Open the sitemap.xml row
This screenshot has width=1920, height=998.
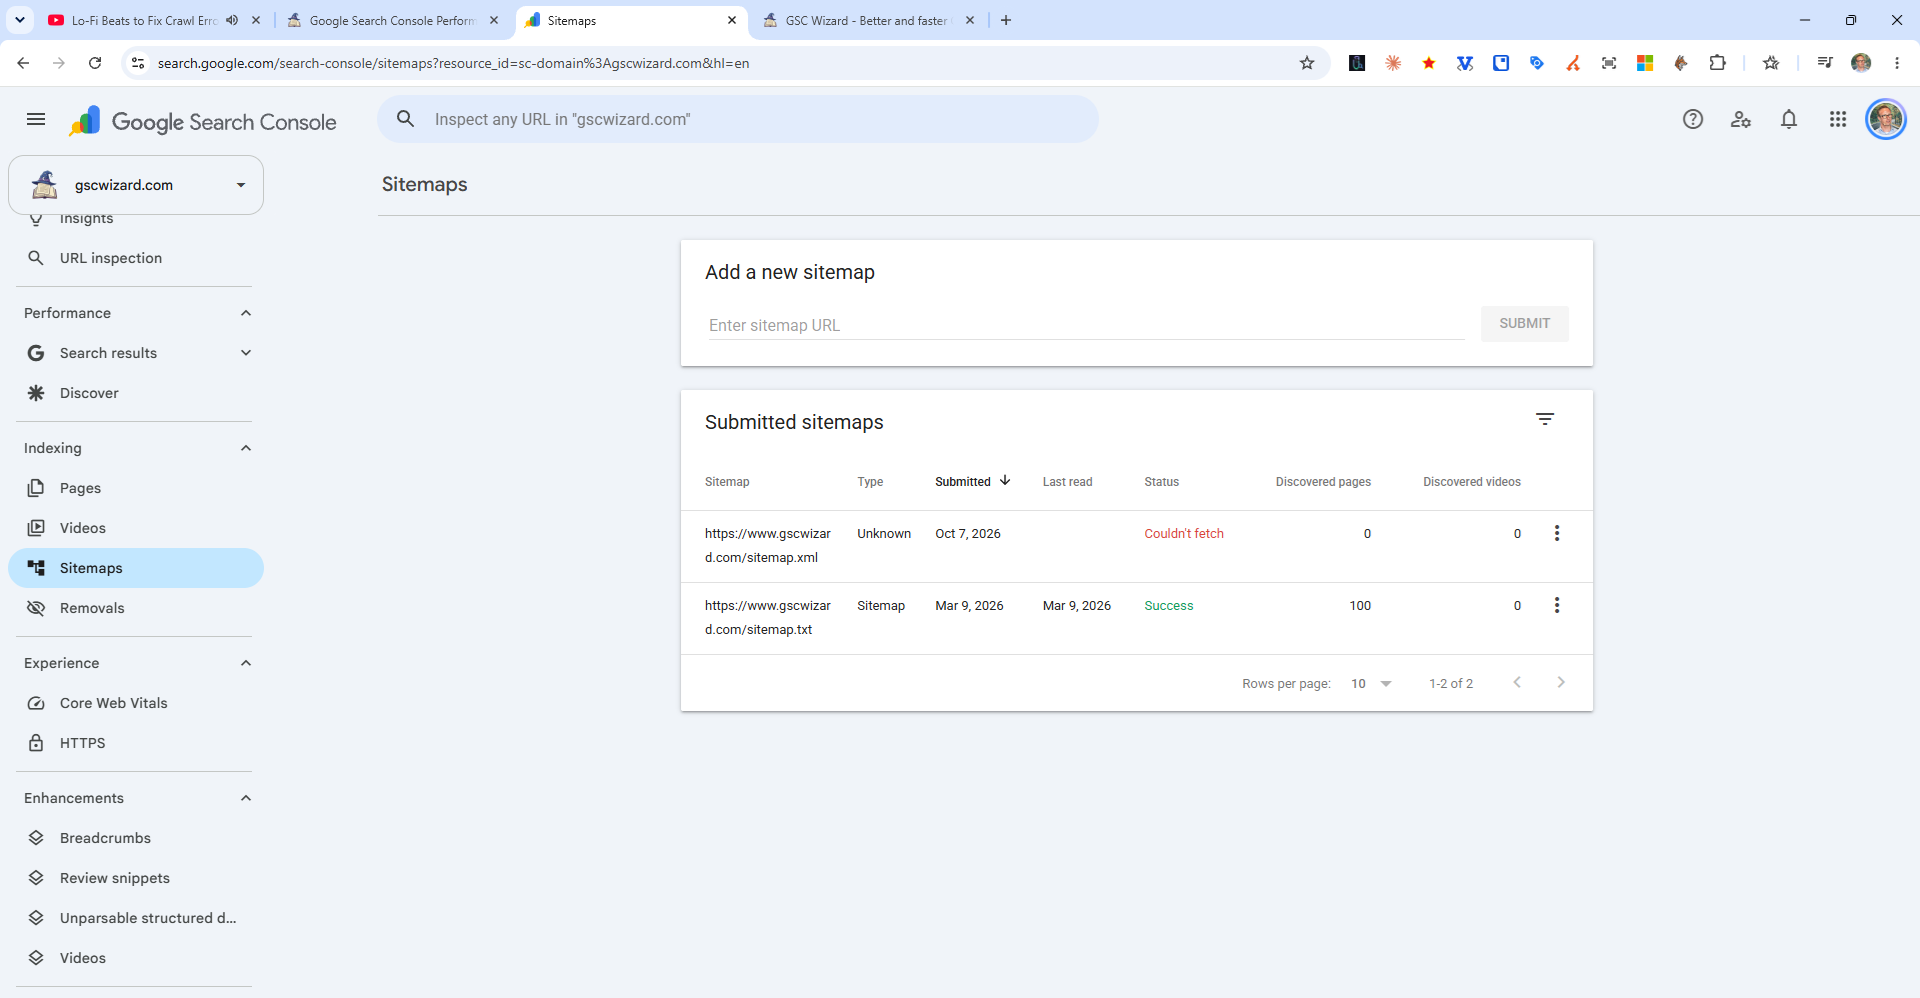[x=1136, y=546]
